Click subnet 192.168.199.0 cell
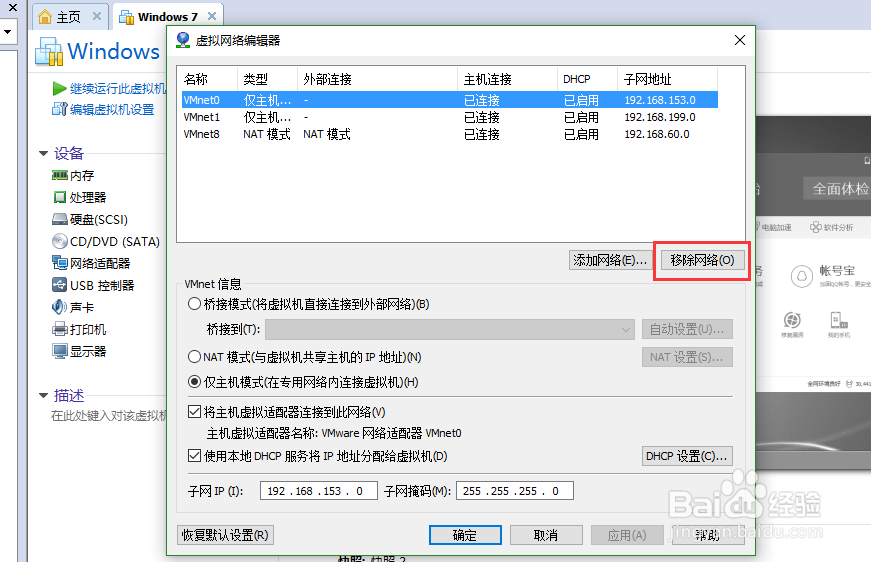The width and height of the screenshot is (871, 562). [659, 117]
